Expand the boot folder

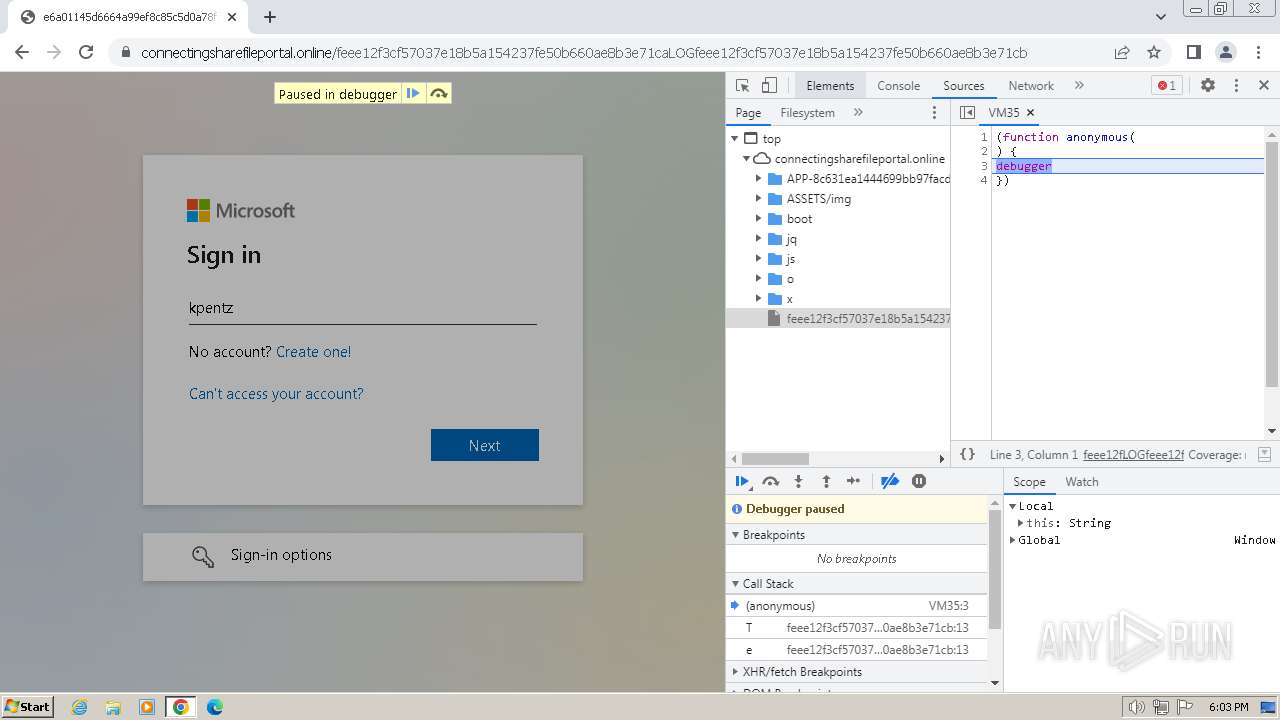(759, 219)
